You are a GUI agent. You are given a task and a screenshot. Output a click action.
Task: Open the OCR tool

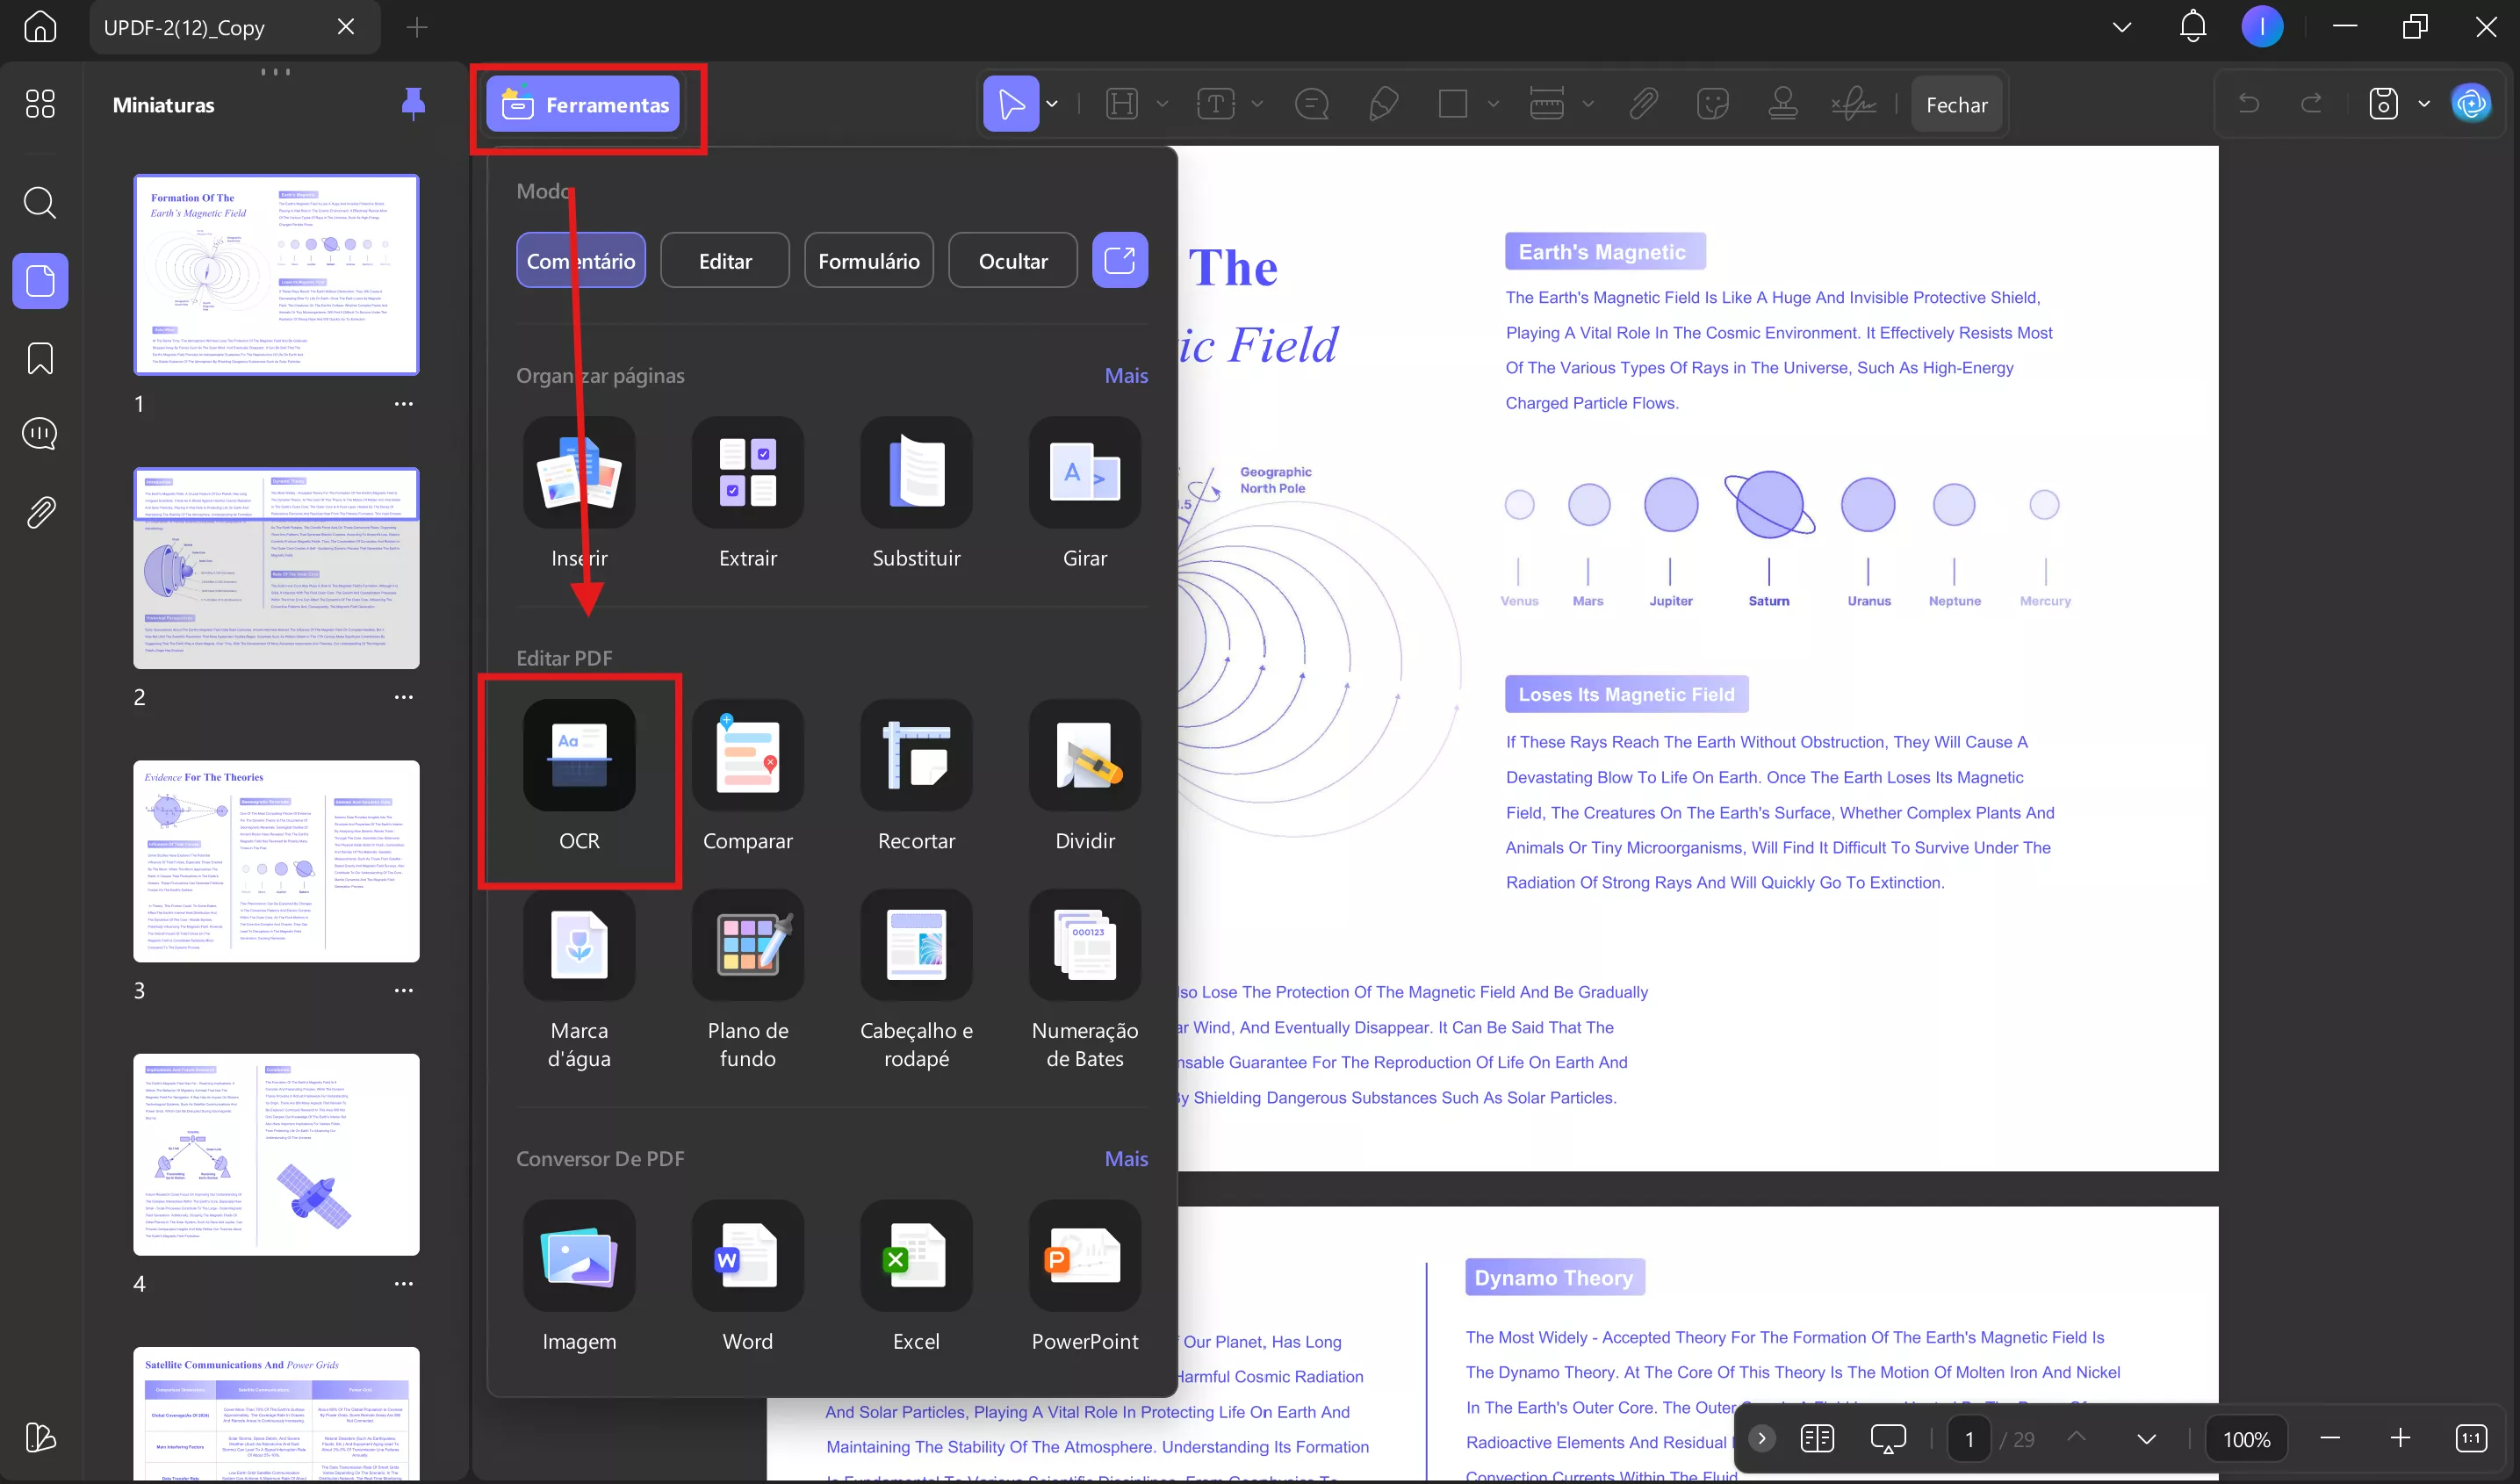coord(579,756)
